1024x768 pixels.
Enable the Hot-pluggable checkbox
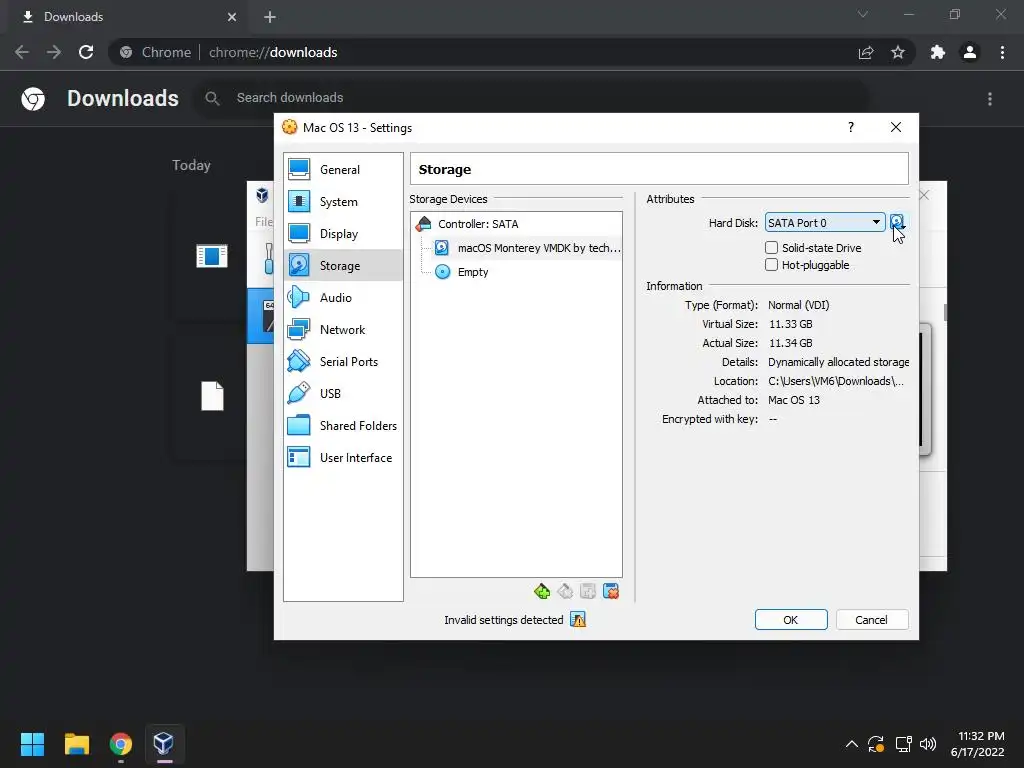pos(771,264)
